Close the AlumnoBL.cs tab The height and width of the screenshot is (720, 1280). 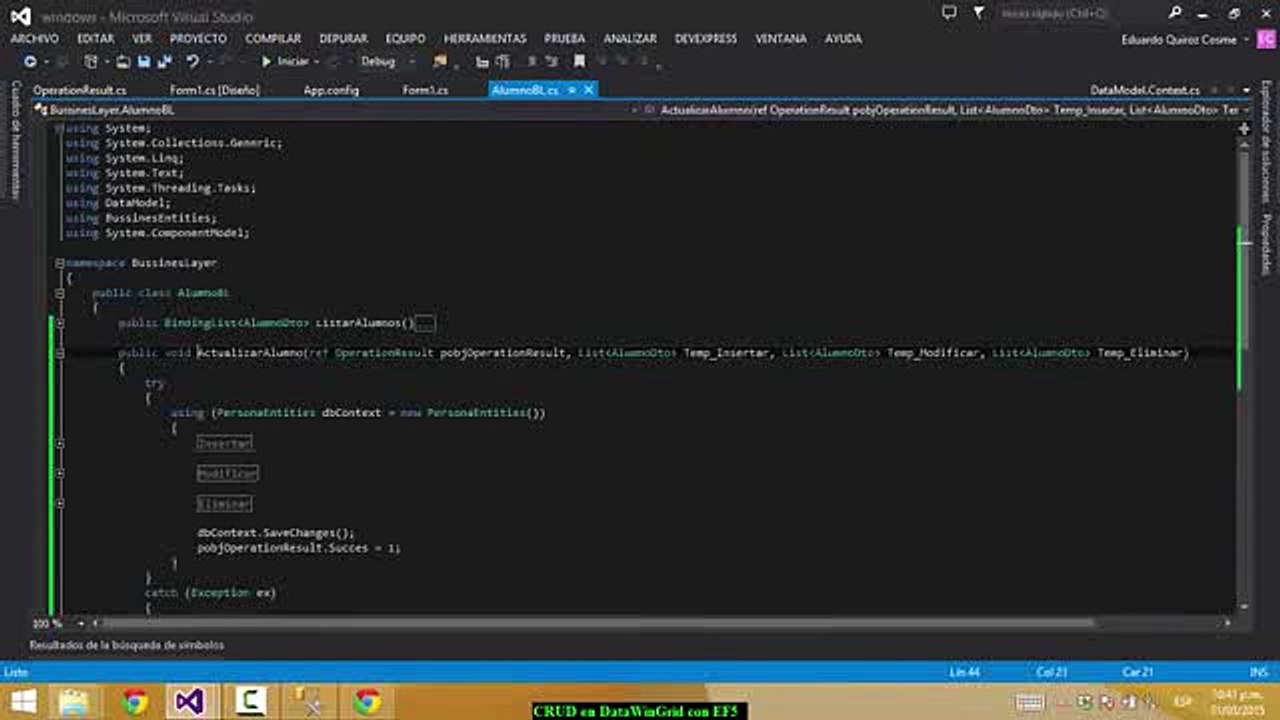589,90
